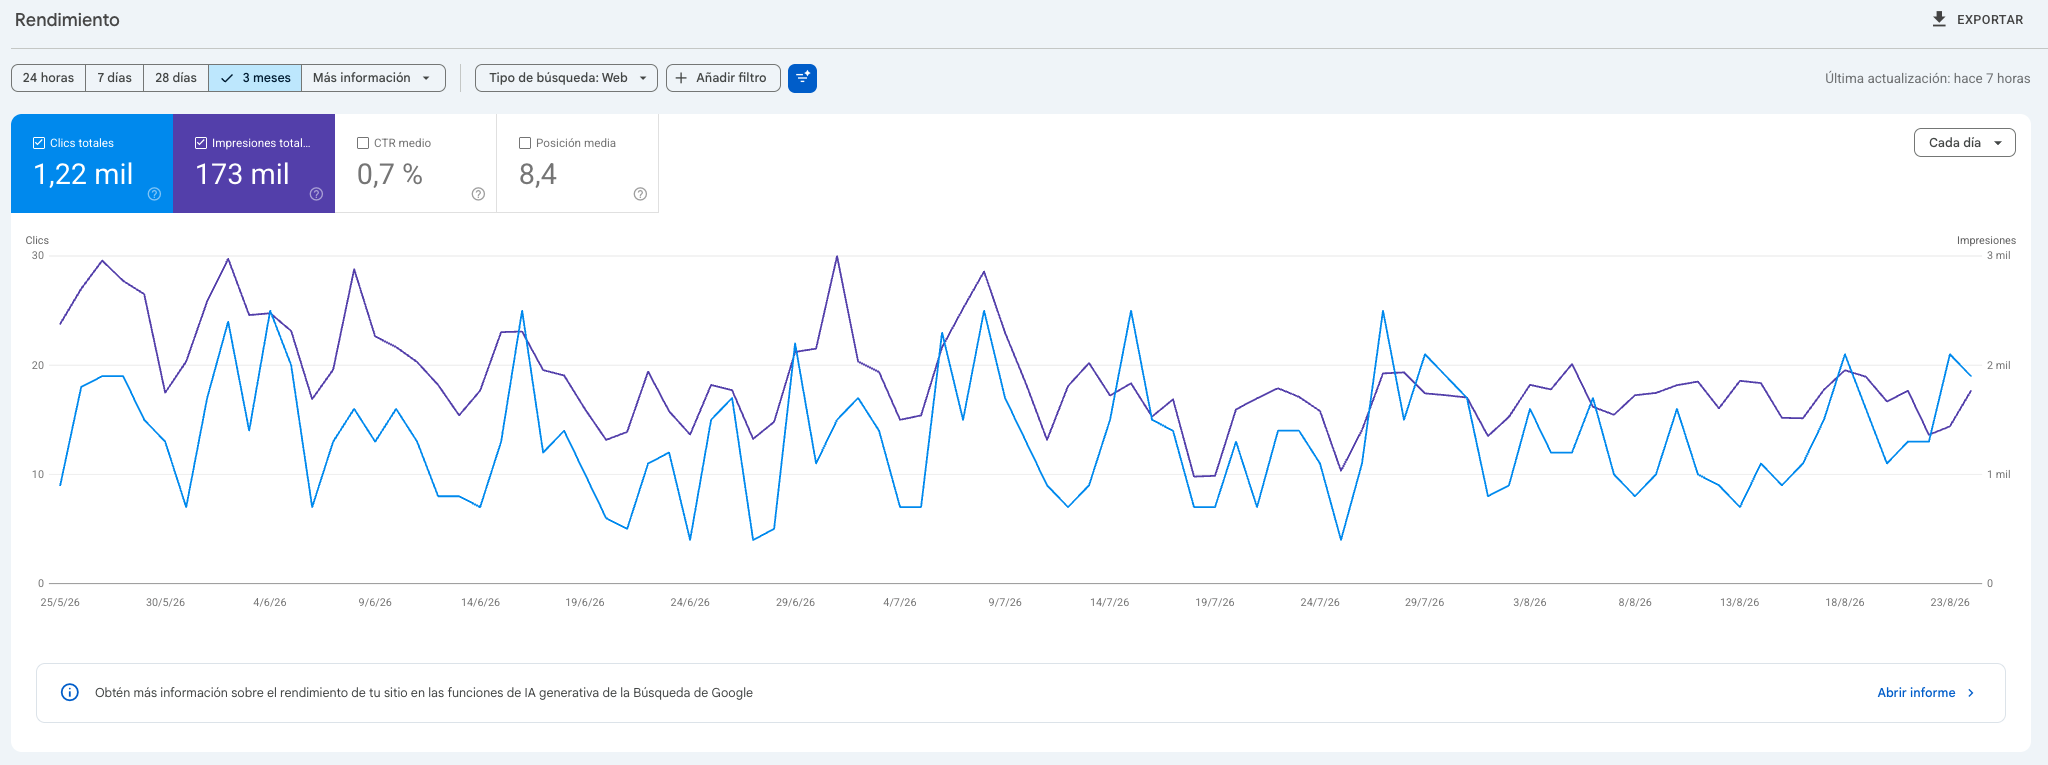This screenshot has width=2048, height=765.
Task: Select the 3 meses range tab
Action: coord(255,78)
